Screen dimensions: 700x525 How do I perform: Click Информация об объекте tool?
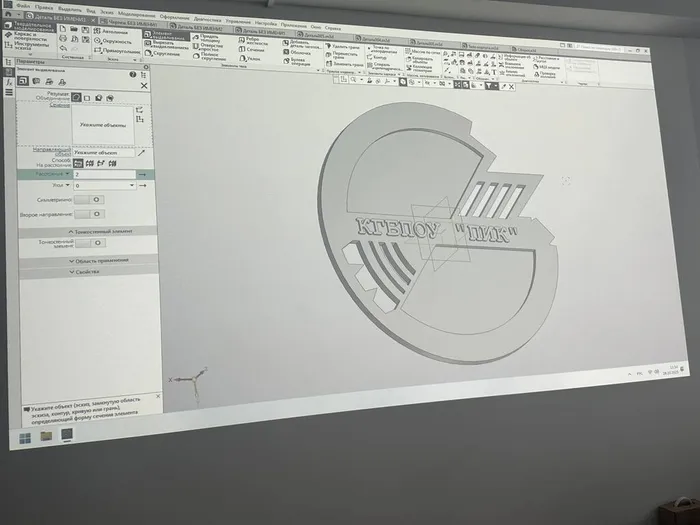[514, 57]
